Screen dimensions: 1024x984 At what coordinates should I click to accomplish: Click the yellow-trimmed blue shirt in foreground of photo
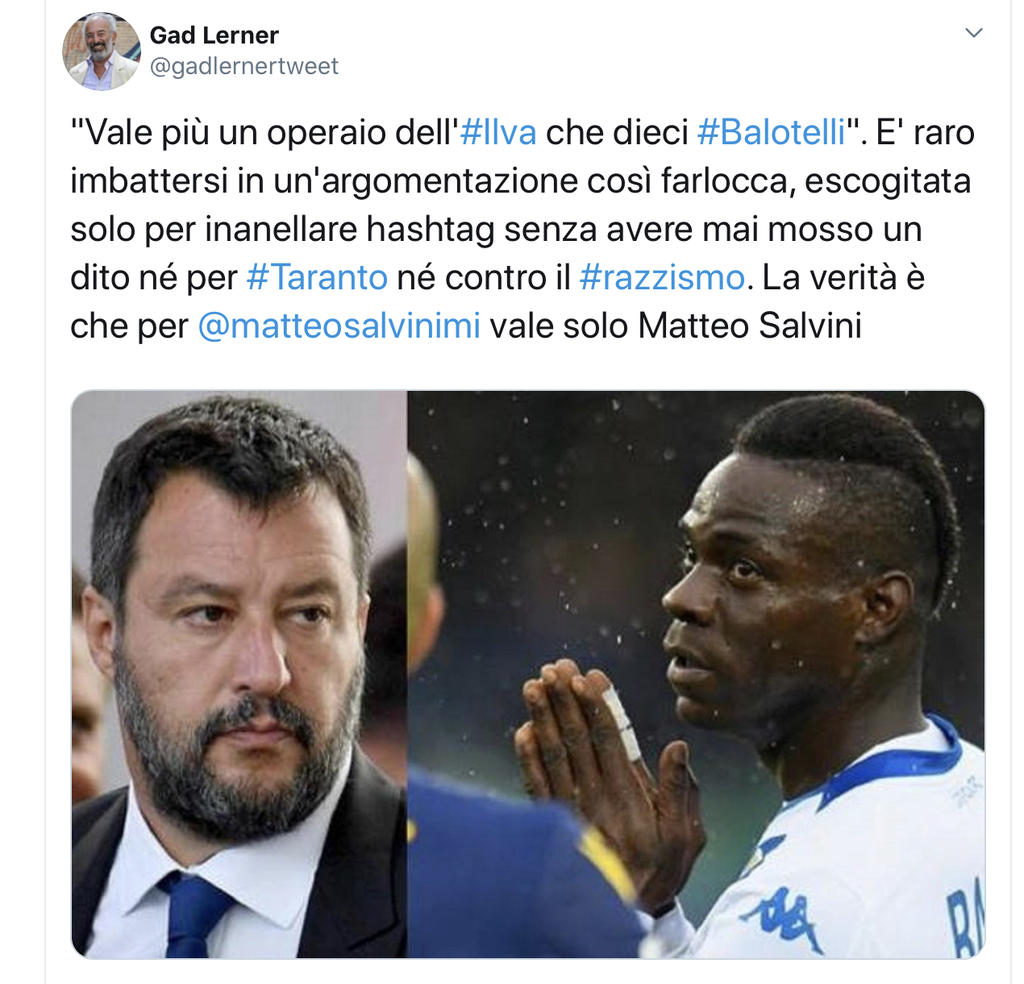point(516,868)
